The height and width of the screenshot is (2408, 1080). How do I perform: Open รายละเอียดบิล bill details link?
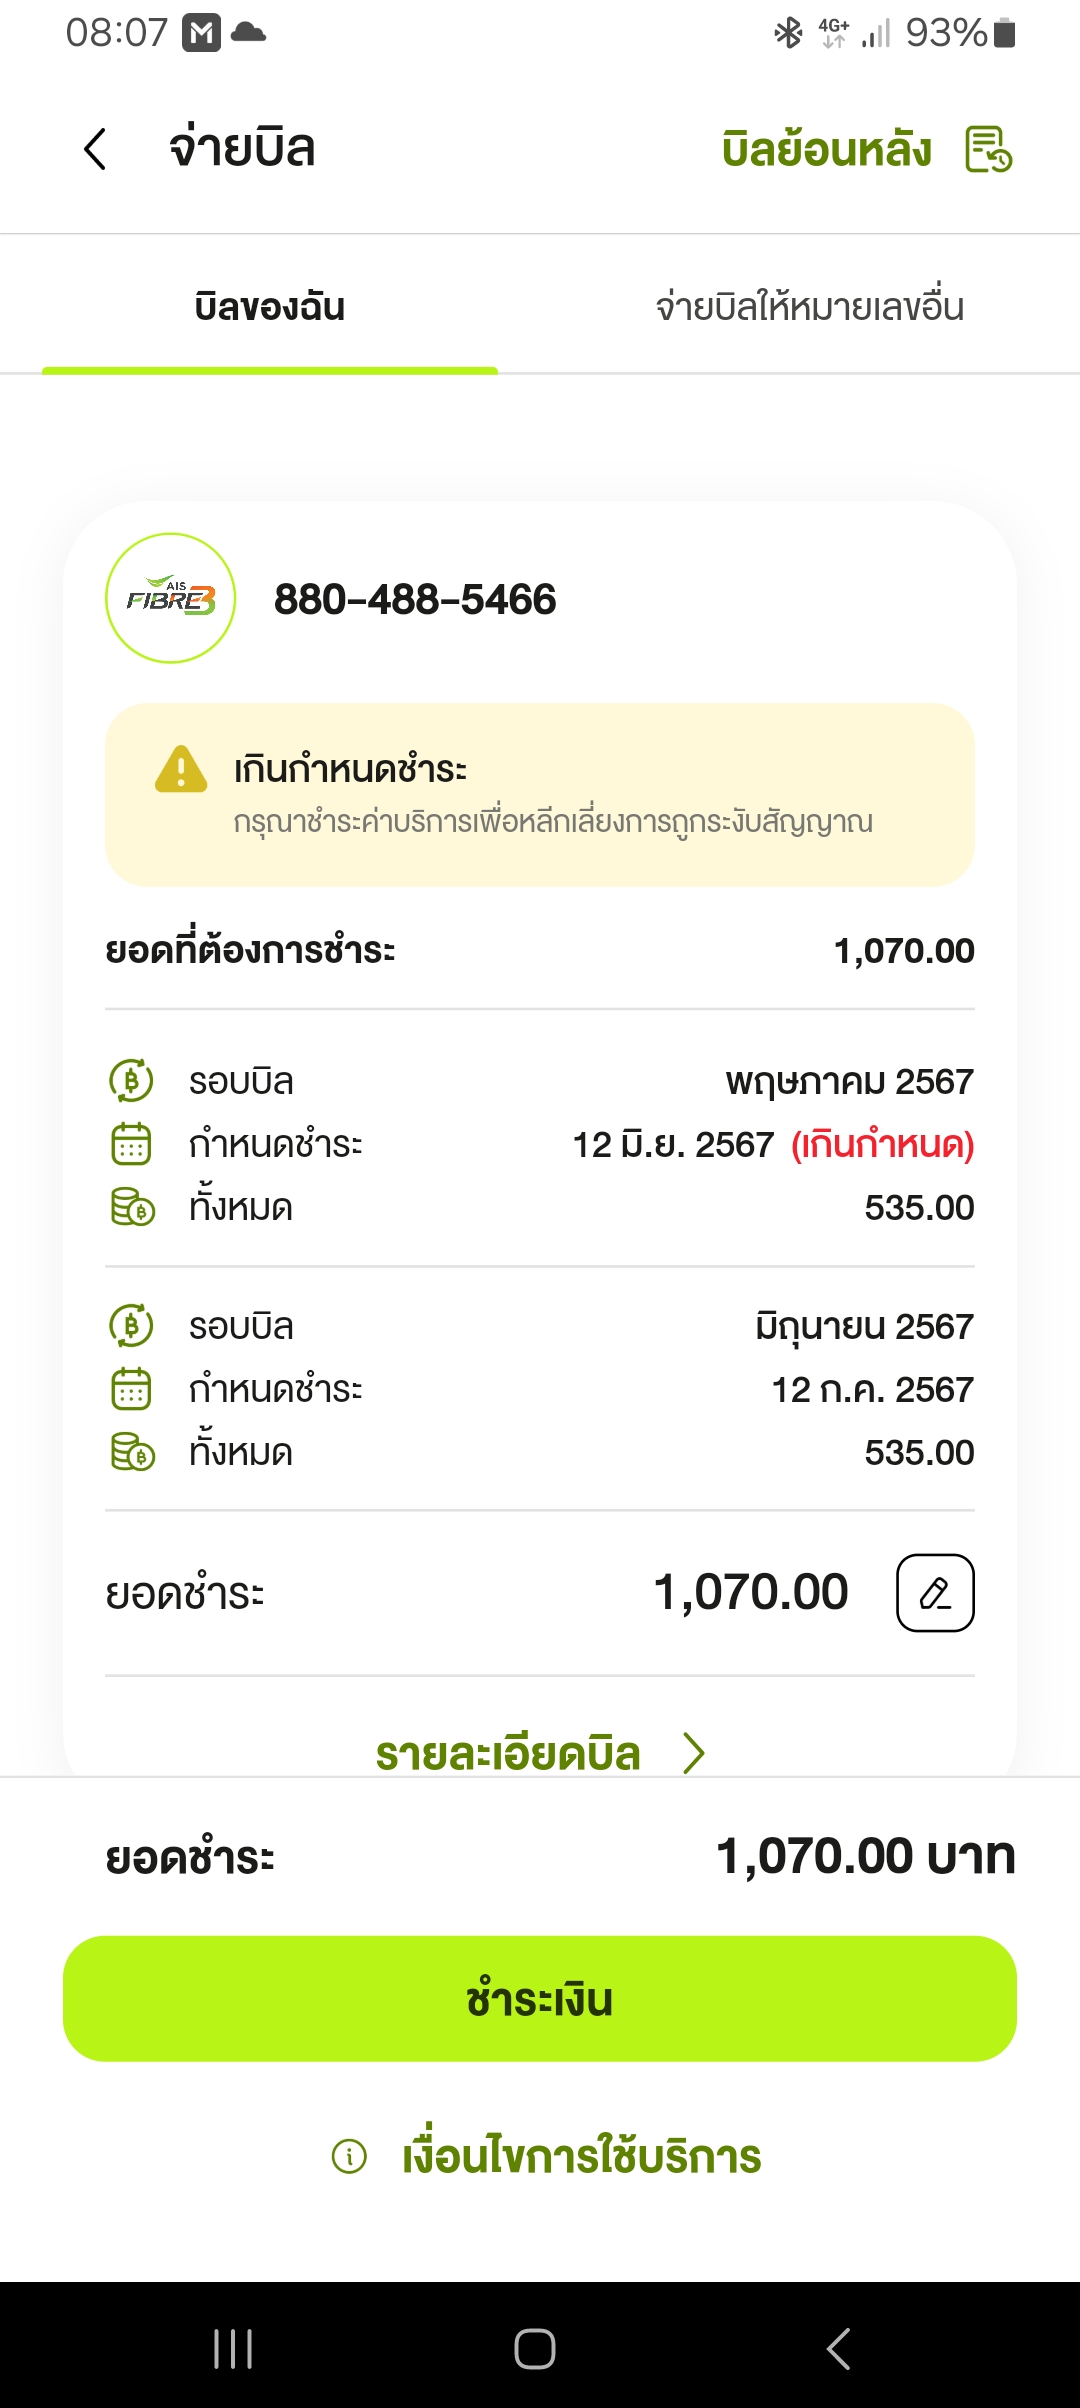[508, 1754]
